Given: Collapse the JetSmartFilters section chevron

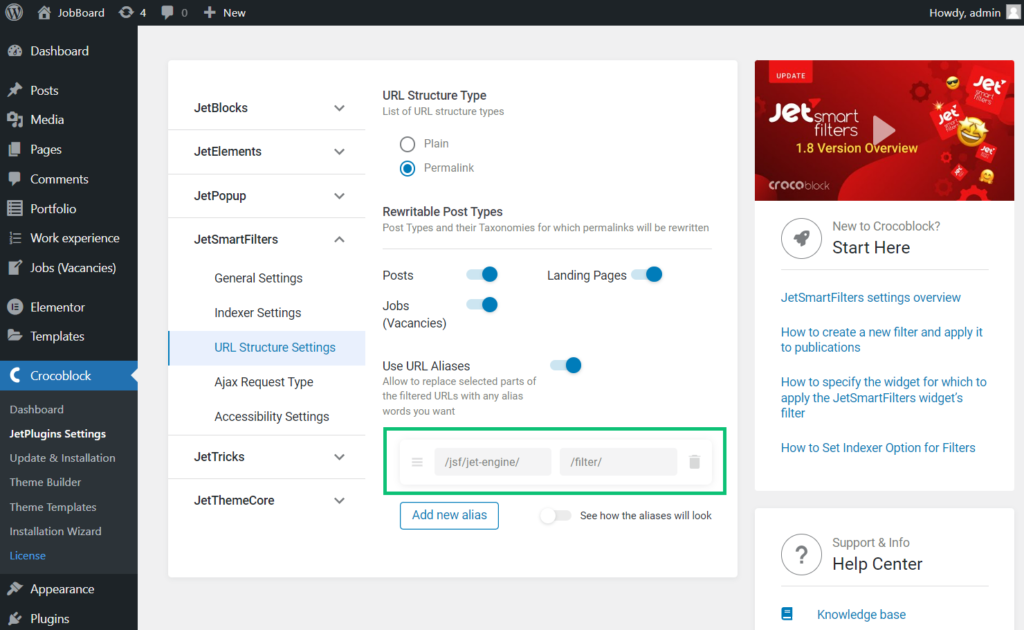Looking at the screenshot, I should coord(340,240).
